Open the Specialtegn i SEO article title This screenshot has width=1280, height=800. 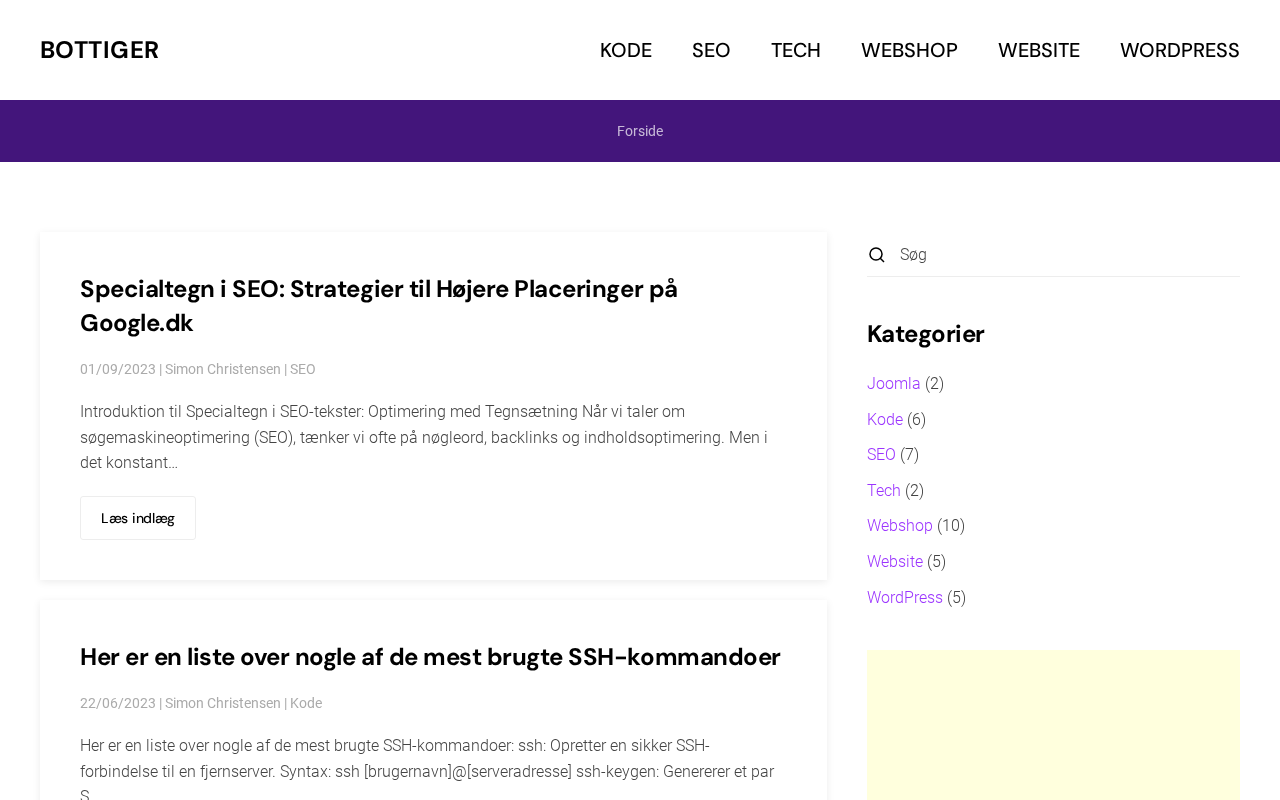(379, 306)
